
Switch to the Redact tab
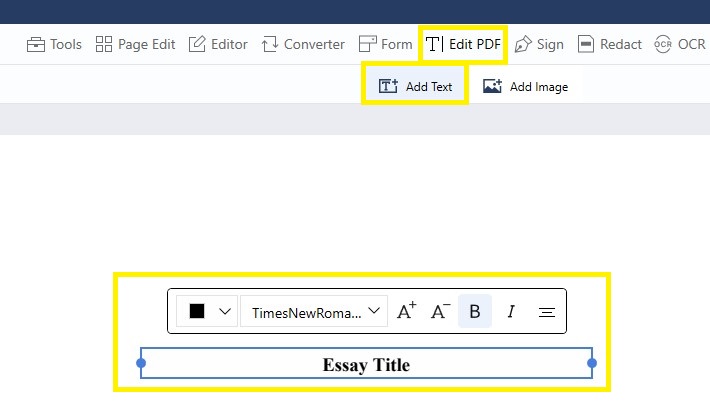pos(610,44)
